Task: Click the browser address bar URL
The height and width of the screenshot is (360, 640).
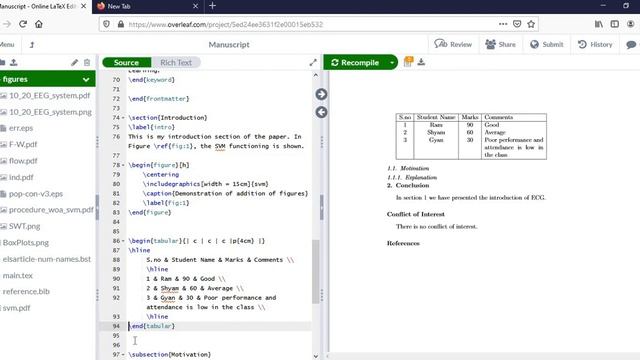Action: coord(225,24)
